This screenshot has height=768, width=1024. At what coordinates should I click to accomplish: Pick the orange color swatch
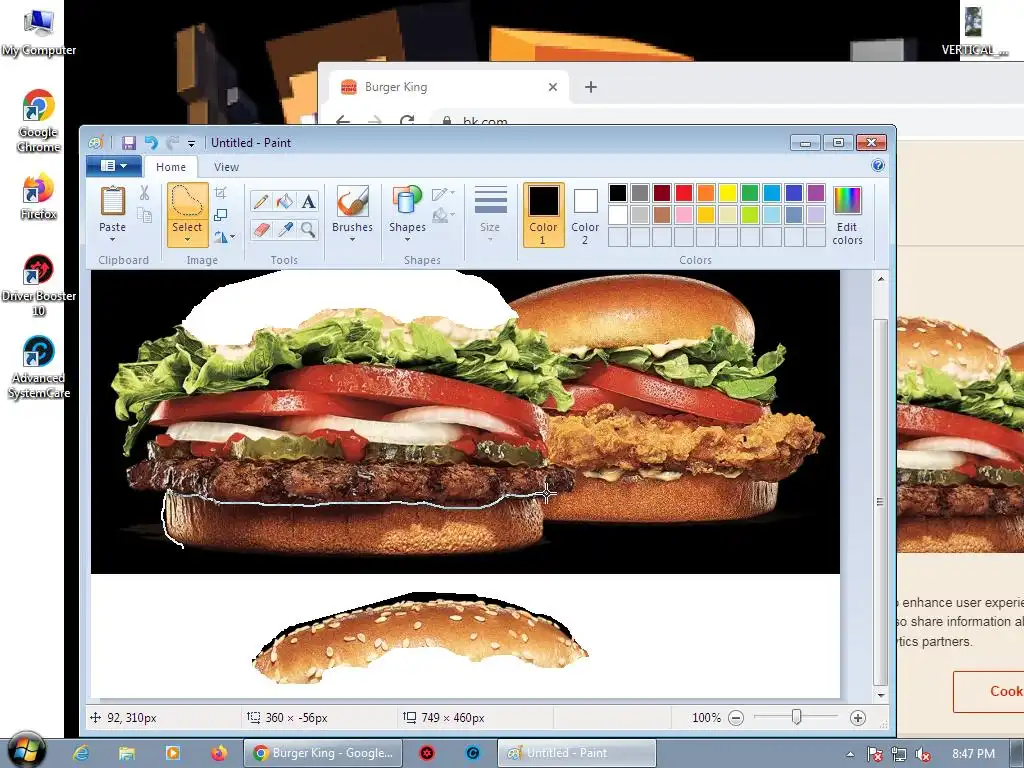(705, 193)
